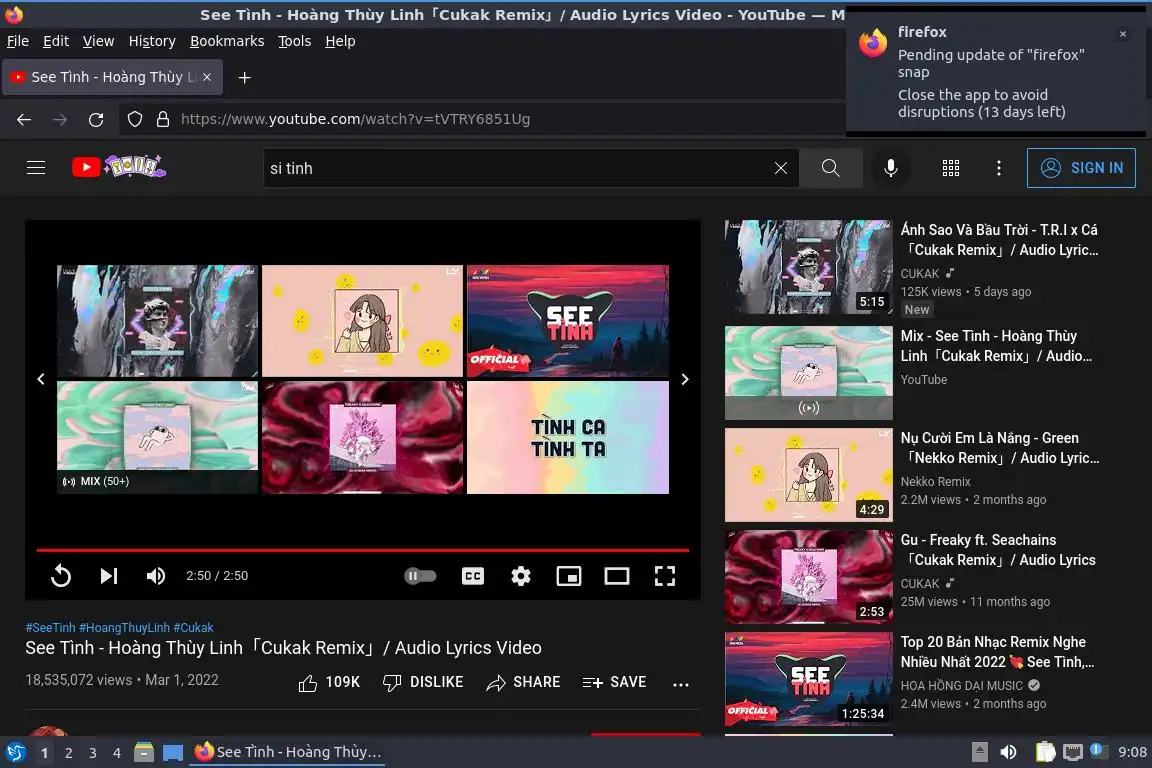
Task: Open more actions below the video
Action: point(681,683)
